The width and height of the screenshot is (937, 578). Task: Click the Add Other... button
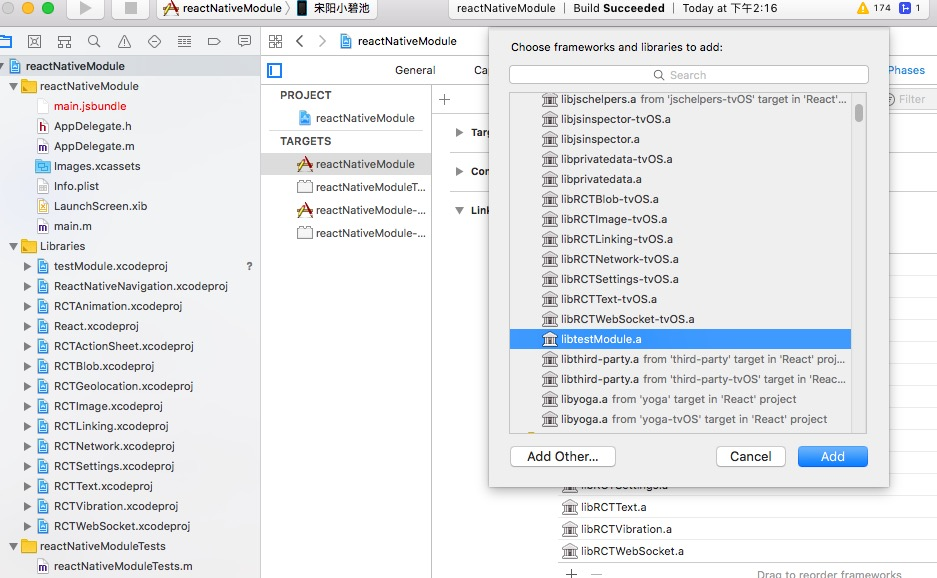click(x=562, y=457)
